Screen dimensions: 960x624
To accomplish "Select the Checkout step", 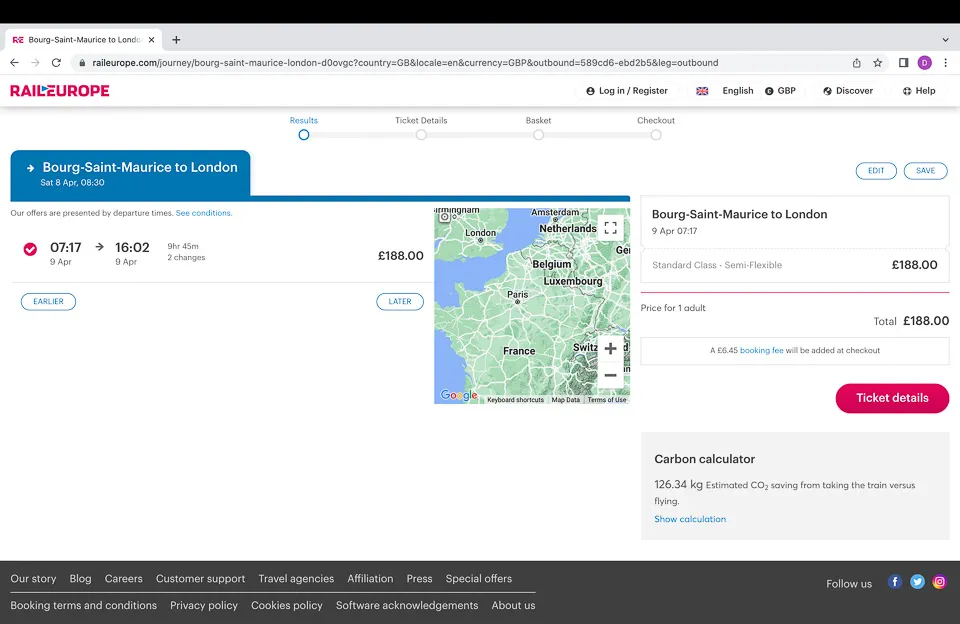I will [656, 135].
